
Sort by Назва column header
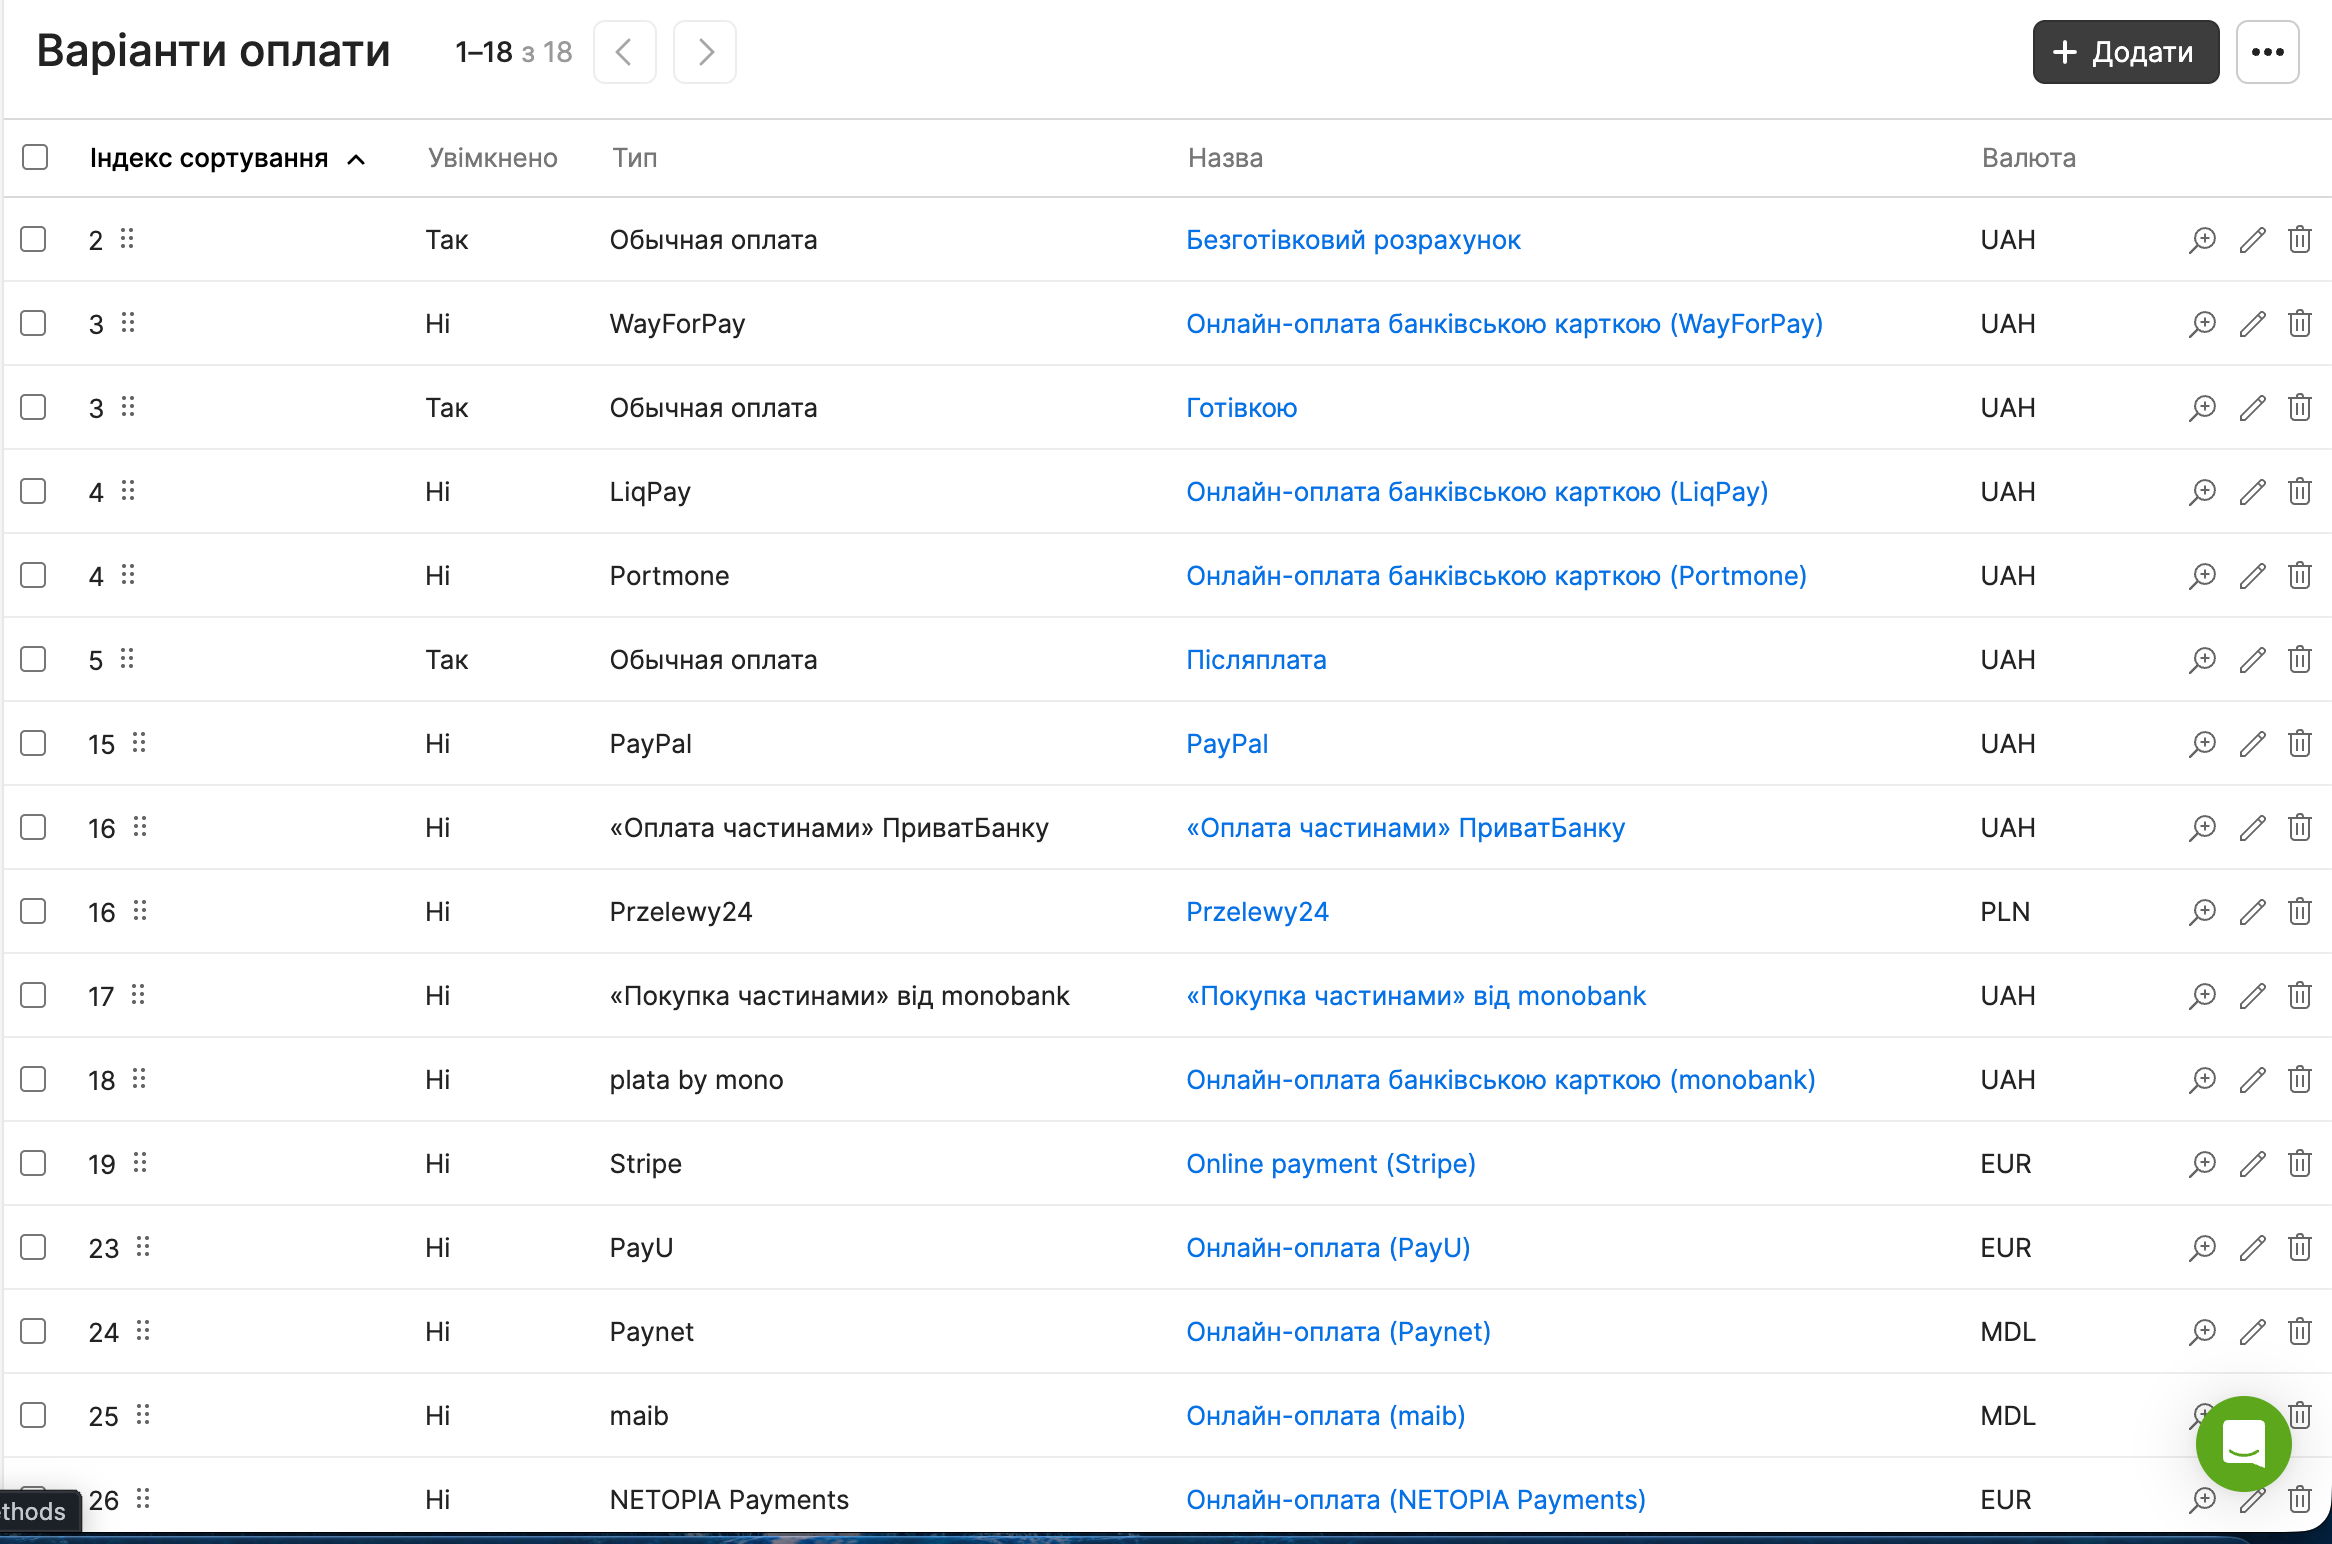point(1225,158)
